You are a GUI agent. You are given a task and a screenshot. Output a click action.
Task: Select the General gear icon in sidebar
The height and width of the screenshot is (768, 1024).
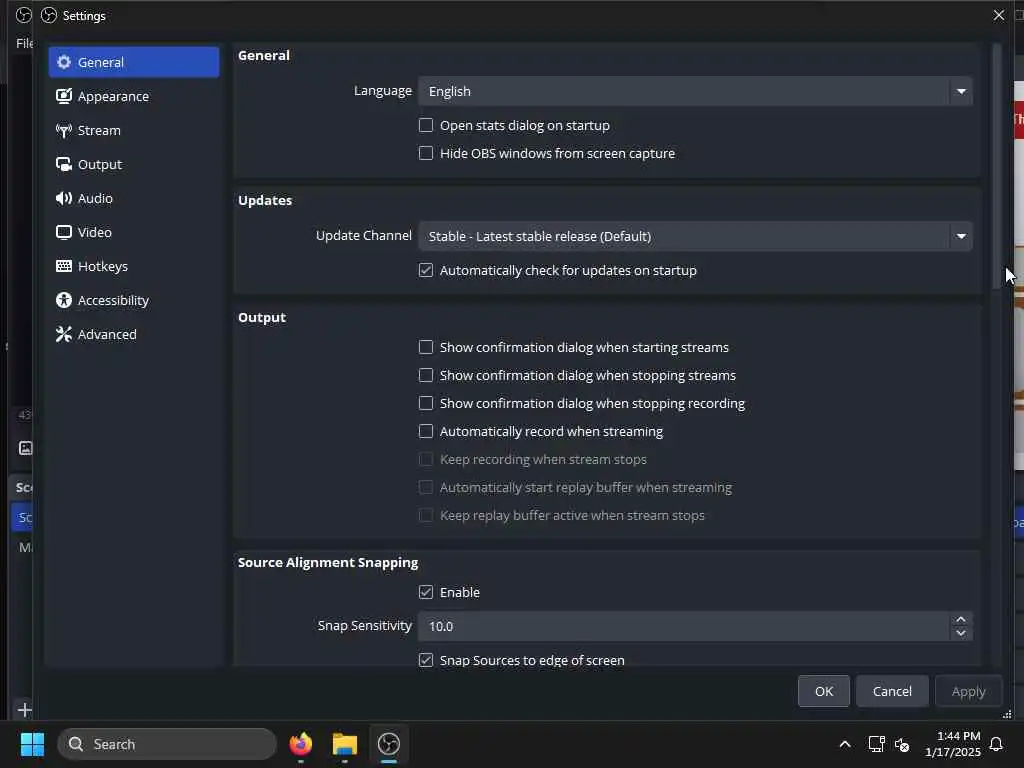[x=63, y=62]
